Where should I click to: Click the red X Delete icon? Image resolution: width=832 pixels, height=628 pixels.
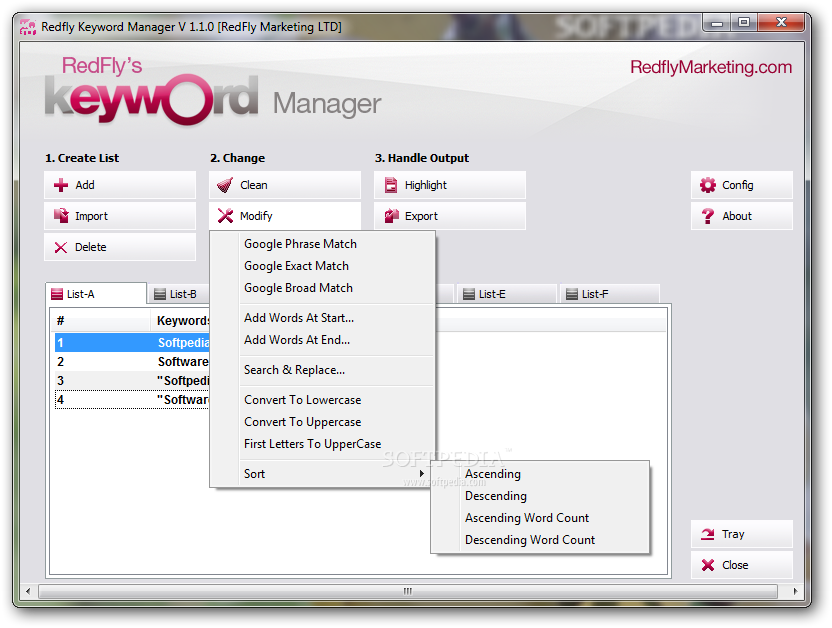pyautogui.click(x=61, y=247)
